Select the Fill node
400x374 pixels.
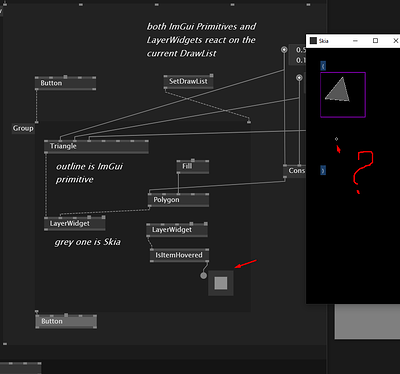point(193,166)
